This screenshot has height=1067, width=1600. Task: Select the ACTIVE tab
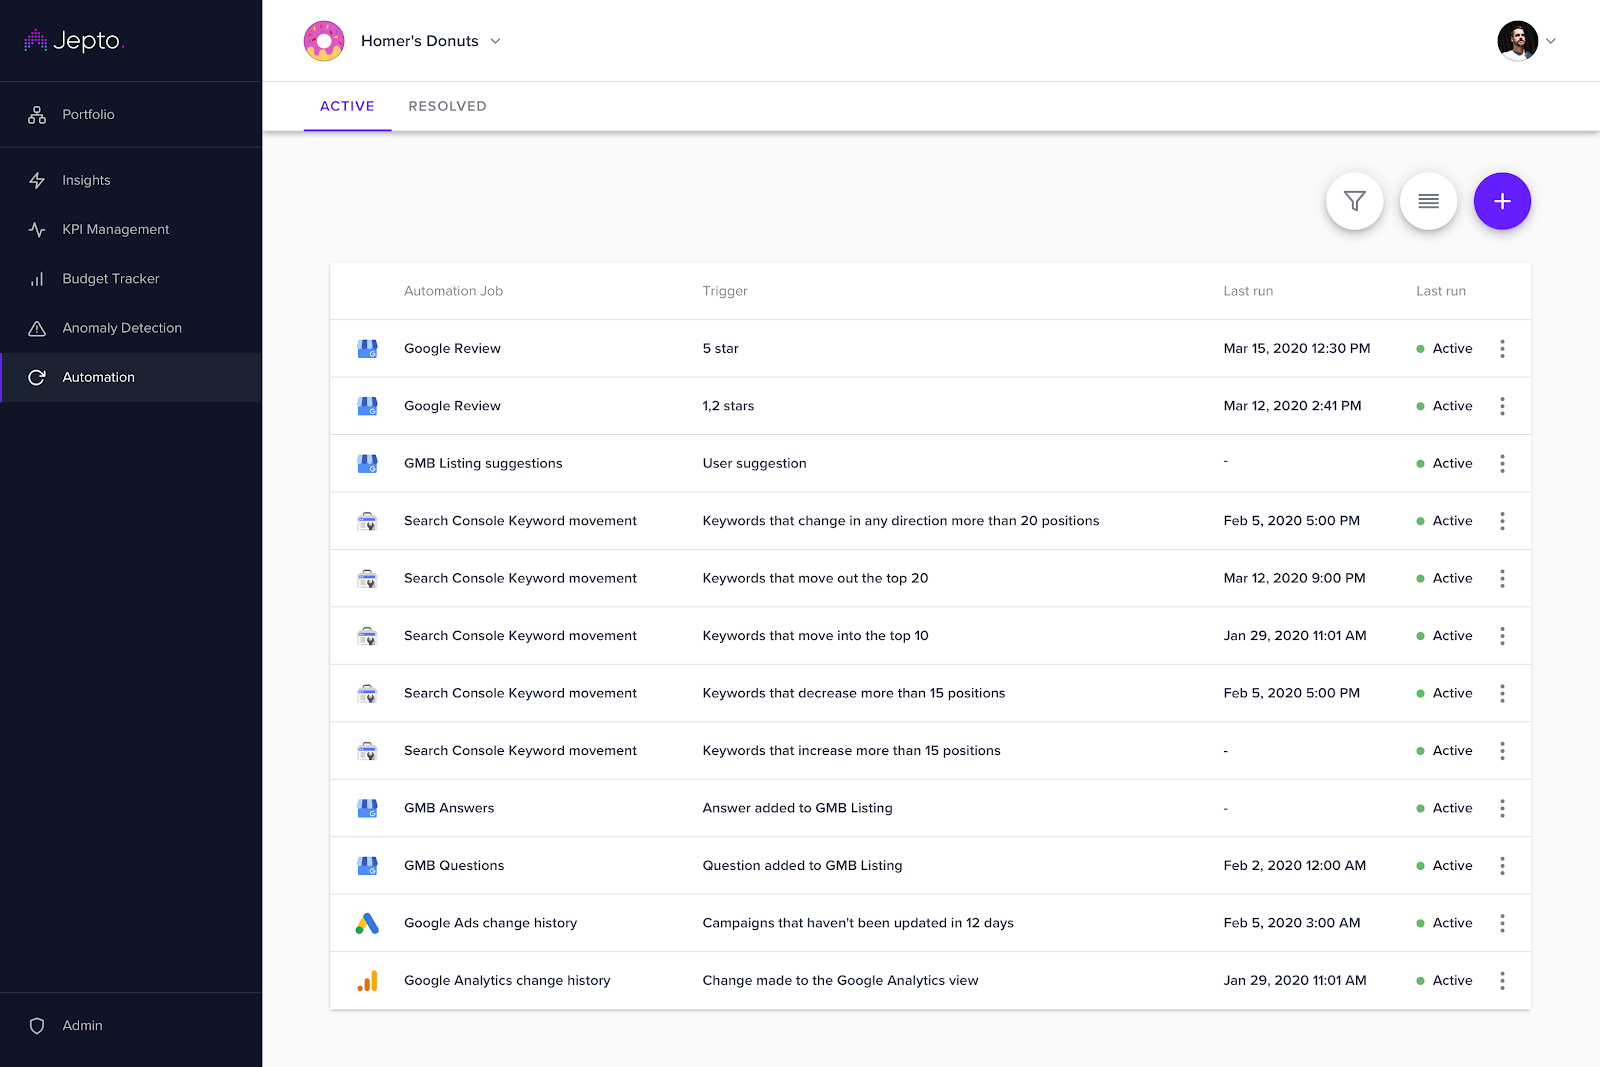click(347, 106)
